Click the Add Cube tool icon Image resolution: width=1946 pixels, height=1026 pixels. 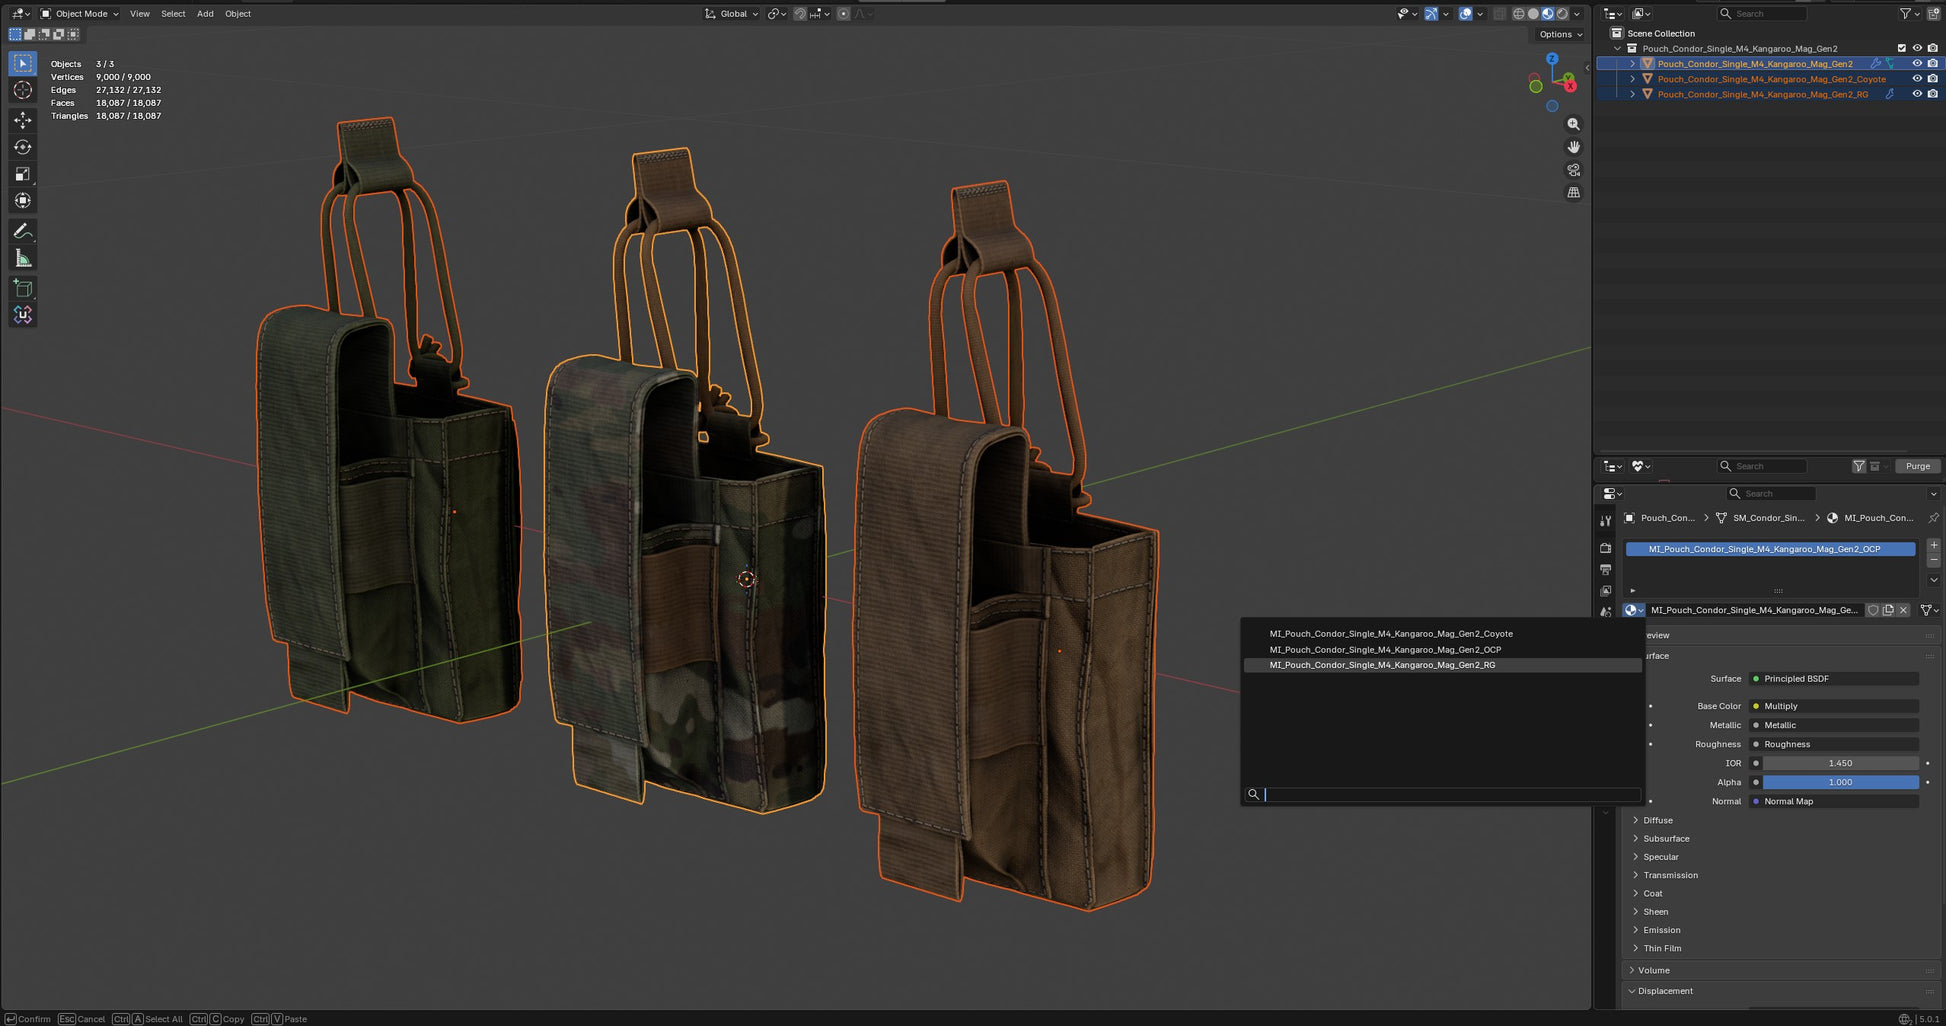[22, 289]
